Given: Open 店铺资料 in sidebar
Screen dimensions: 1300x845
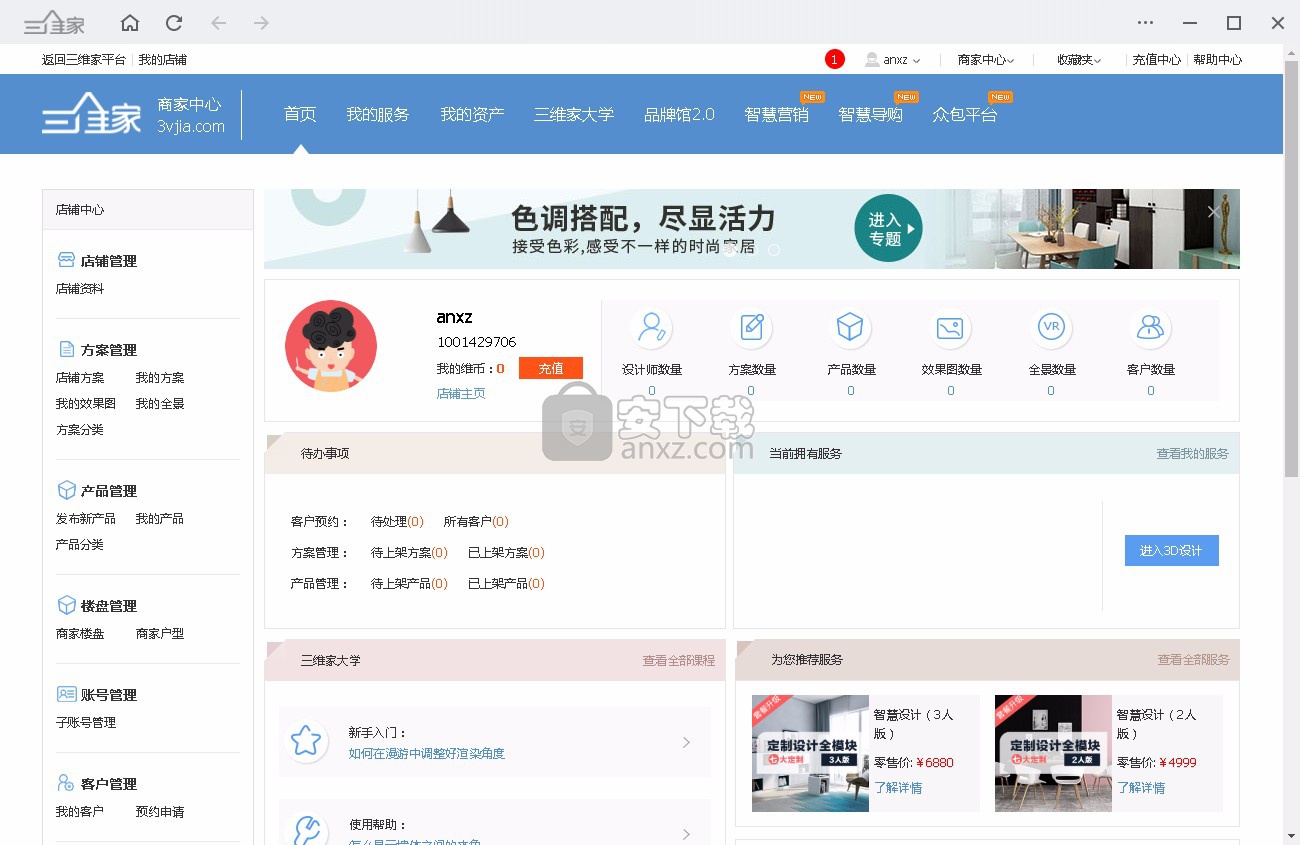Looking at the screenshot, I should [x=80, y=289].
